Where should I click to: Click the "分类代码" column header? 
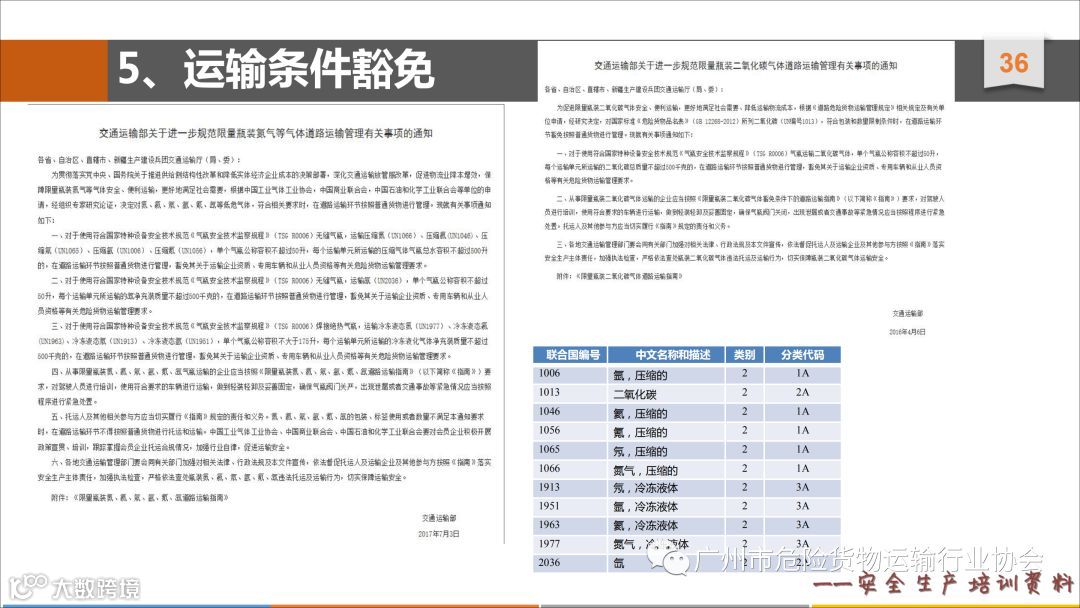pos(802,355)
